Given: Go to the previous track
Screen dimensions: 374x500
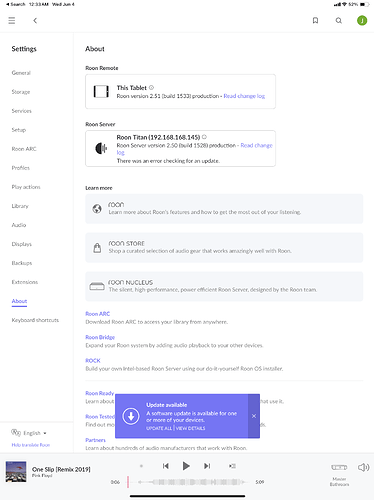Looking at the screenshot, I should coord(166,466).
